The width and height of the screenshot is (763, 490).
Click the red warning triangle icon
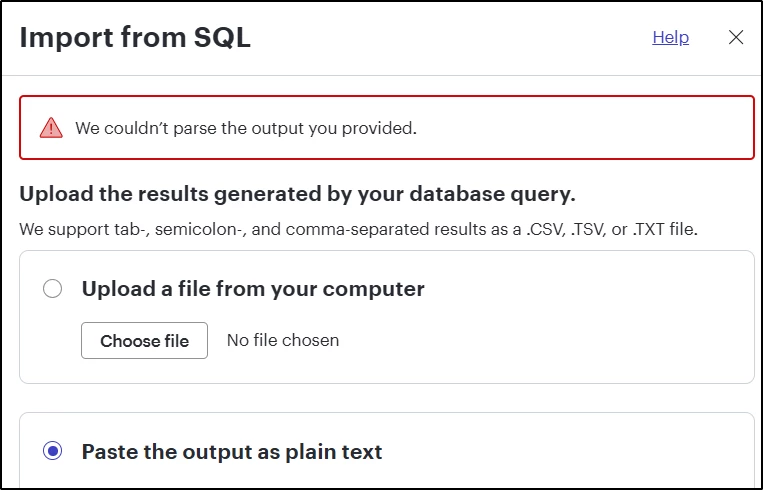pyautogui.click(x=50, y=128)
